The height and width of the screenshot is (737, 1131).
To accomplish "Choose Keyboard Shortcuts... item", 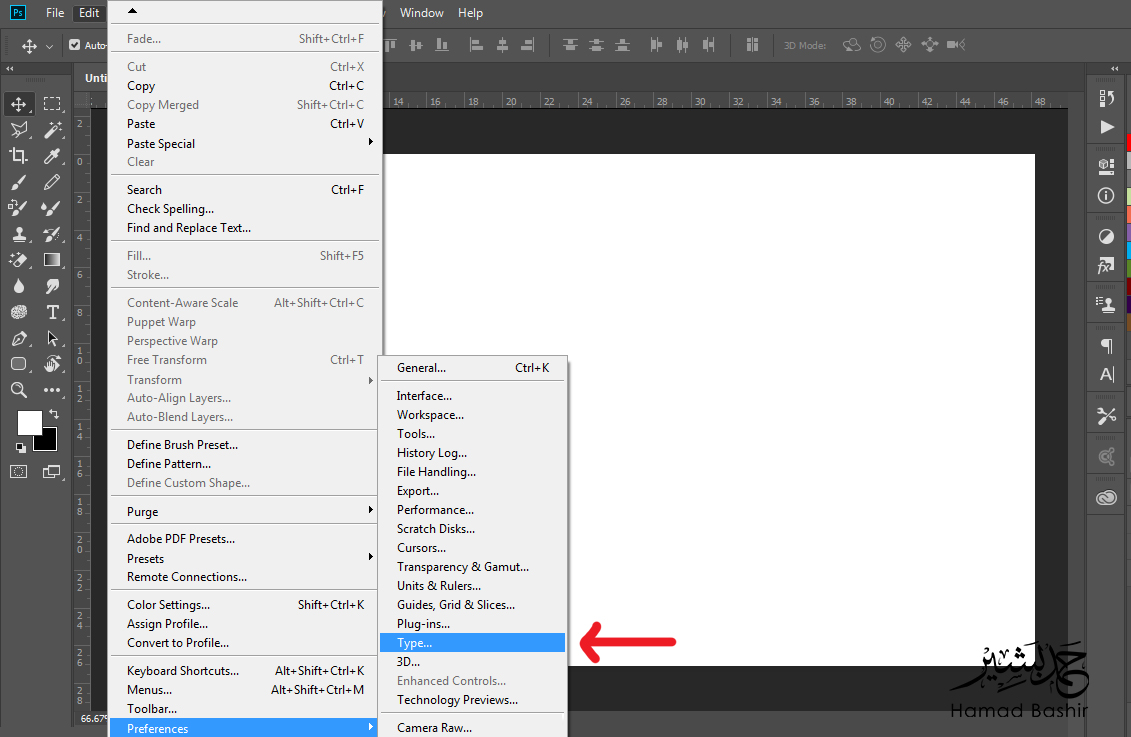I will (245, 671).
